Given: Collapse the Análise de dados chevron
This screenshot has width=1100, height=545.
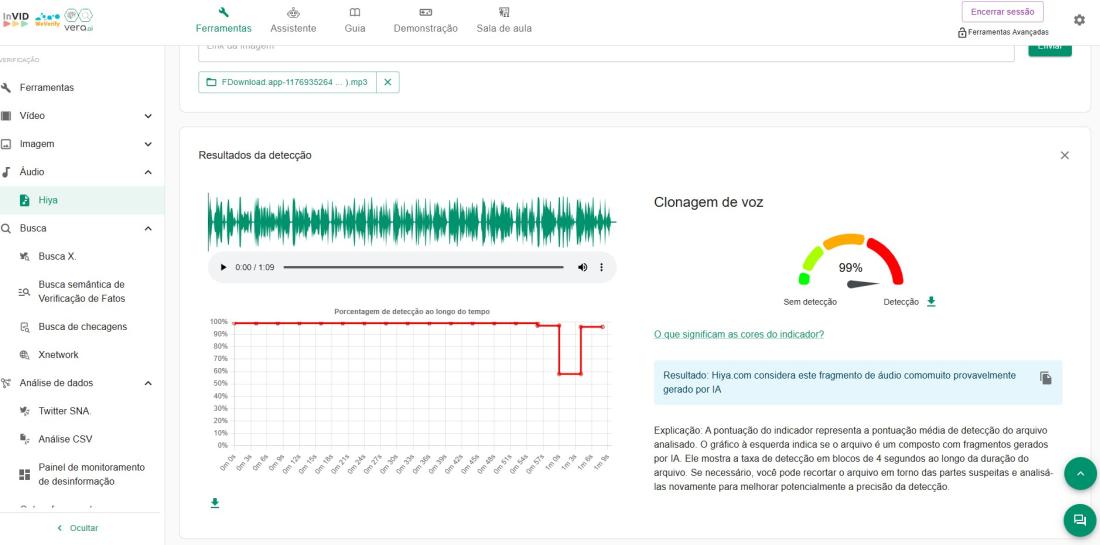Looking at the screenshot, I should click(x=148, y=383).
